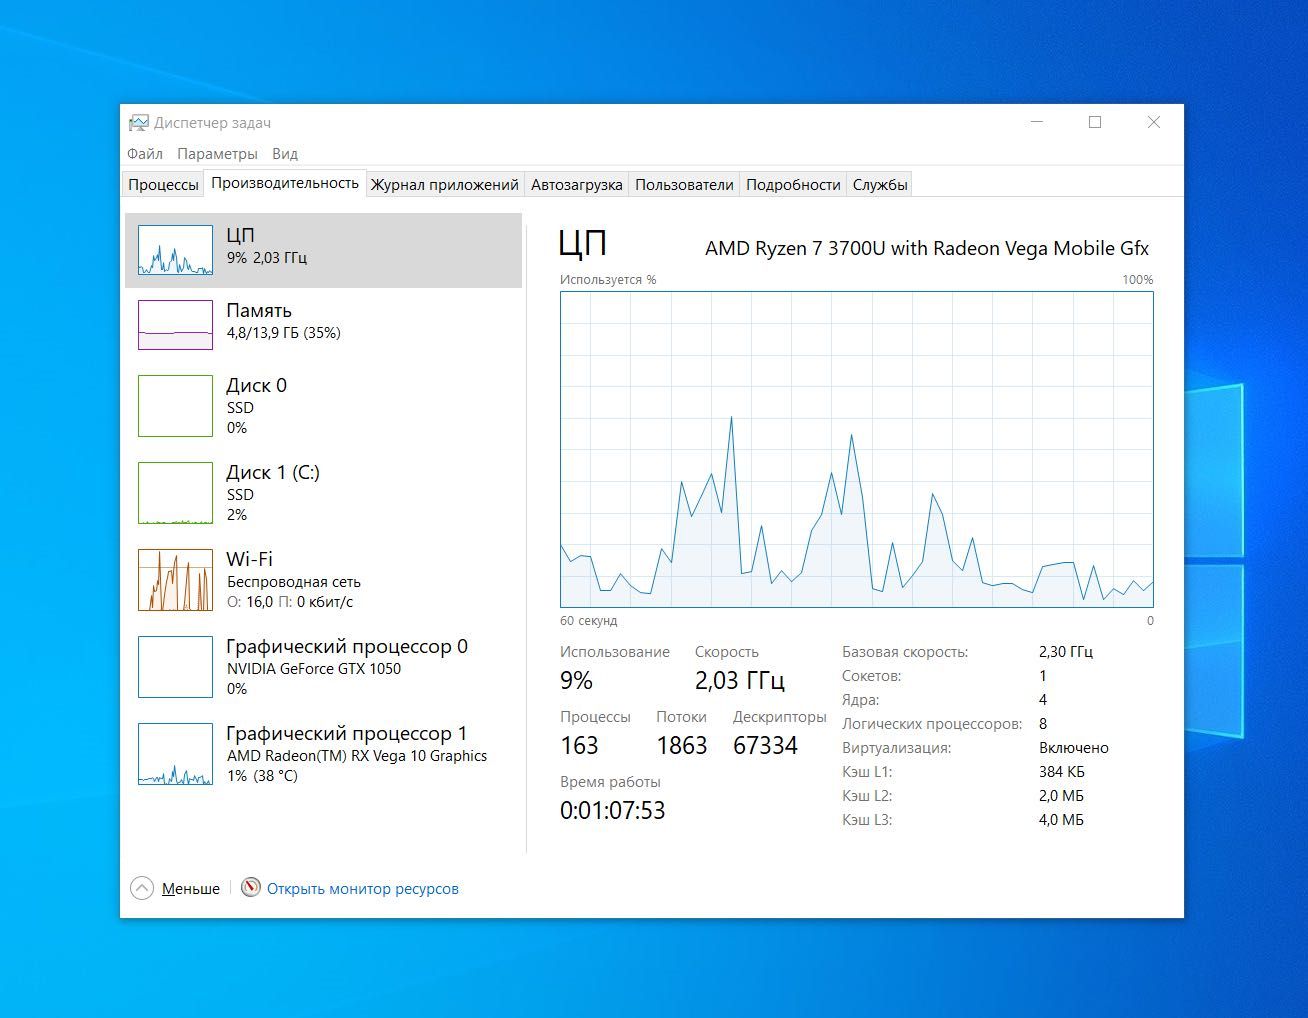Select the Wi-Fi activity graph thumbnail
The image size is (1308, 1018).
(175, 580)
